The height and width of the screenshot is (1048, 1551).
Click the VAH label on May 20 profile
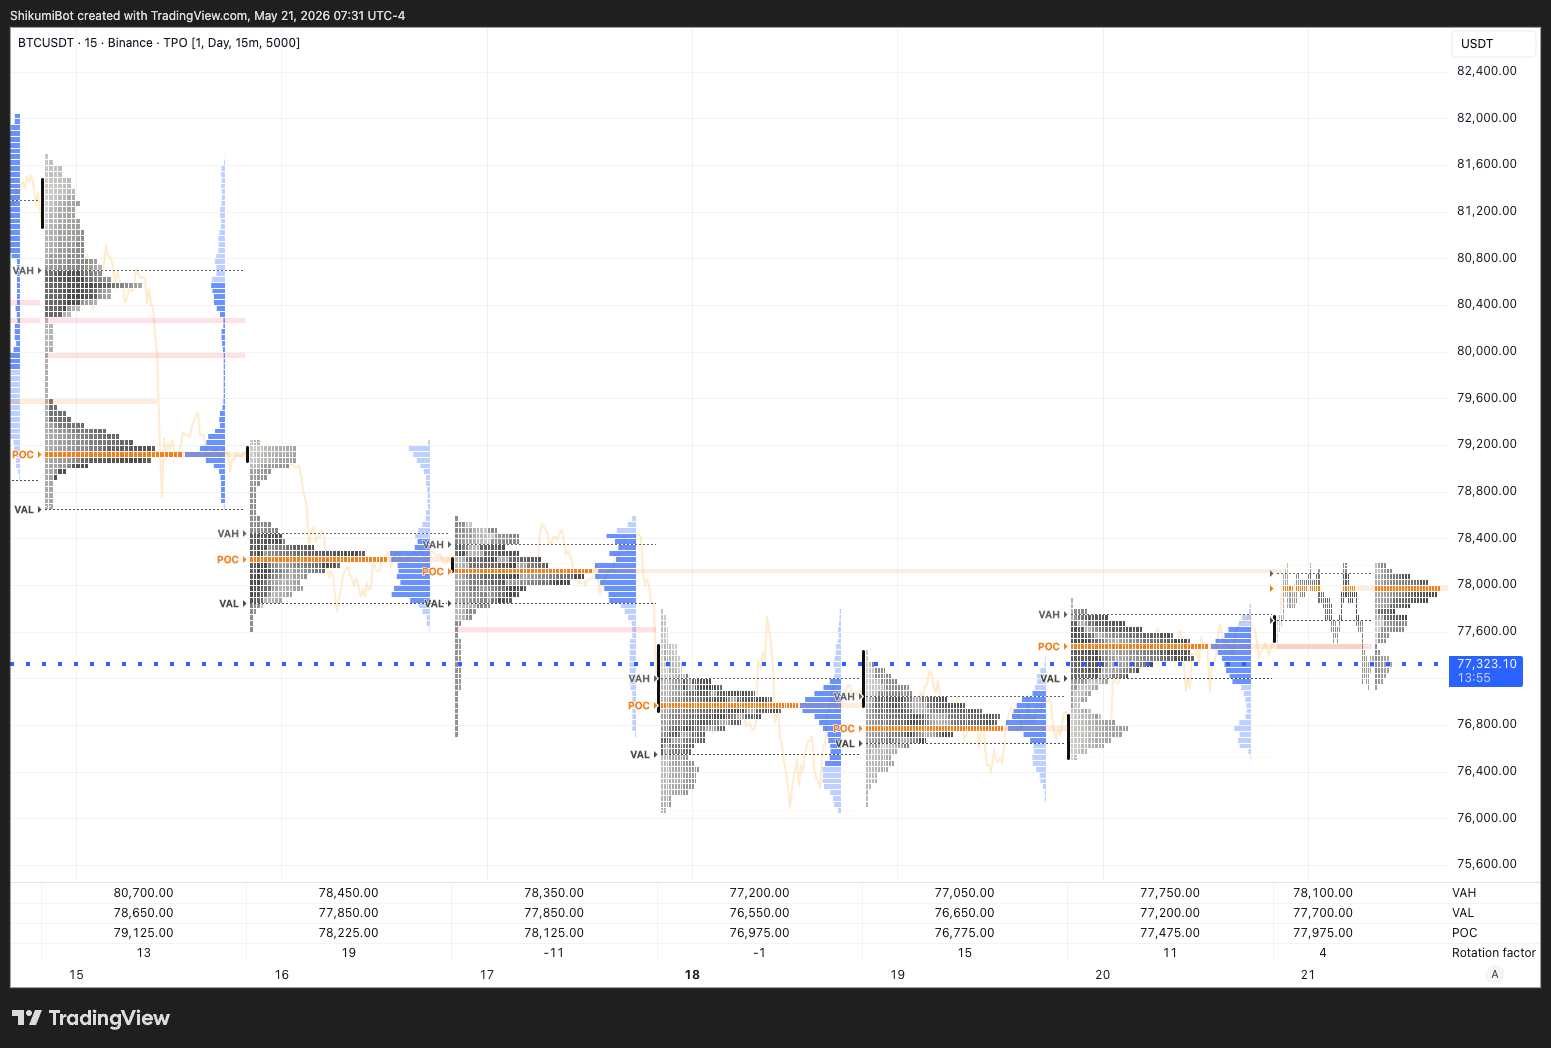tap(1048, 615)
